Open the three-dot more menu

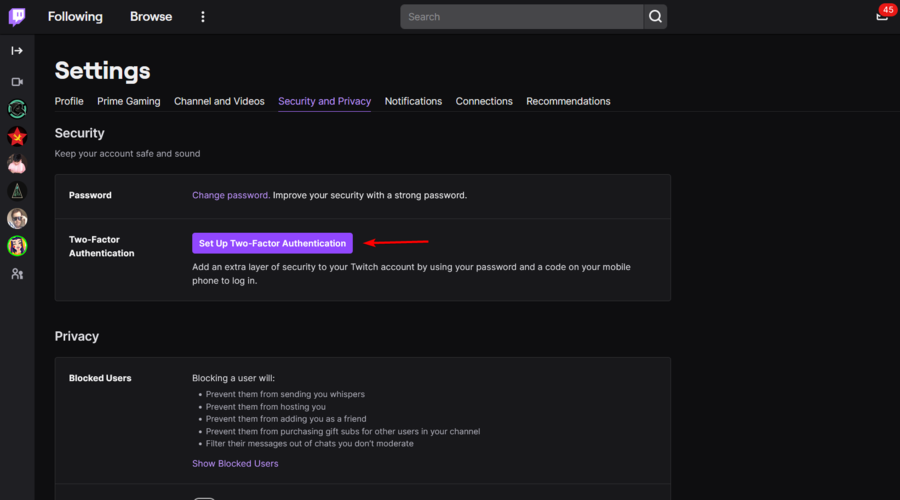(x=203, y=17)
